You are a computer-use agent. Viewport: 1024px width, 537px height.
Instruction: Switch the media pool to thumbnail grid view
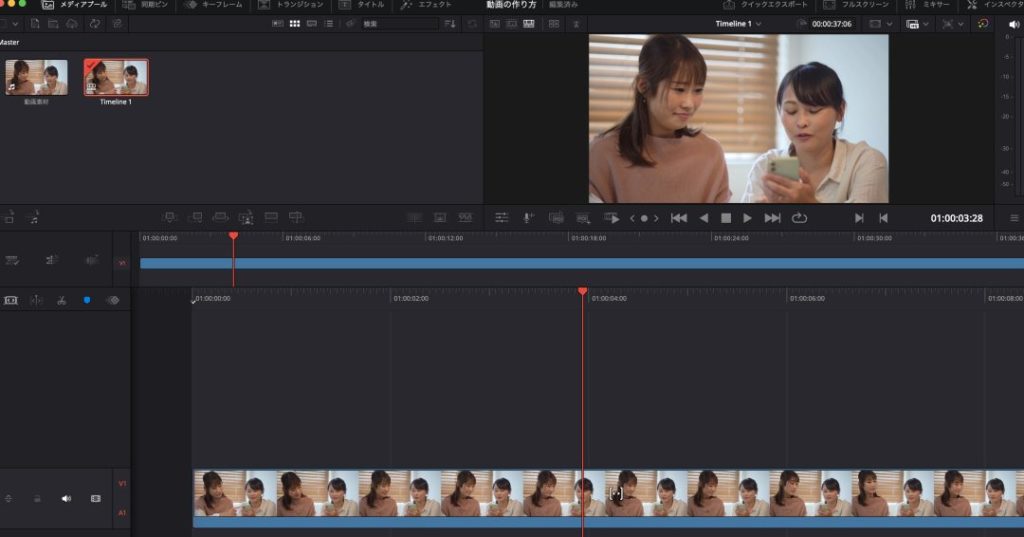pos(295,23)
